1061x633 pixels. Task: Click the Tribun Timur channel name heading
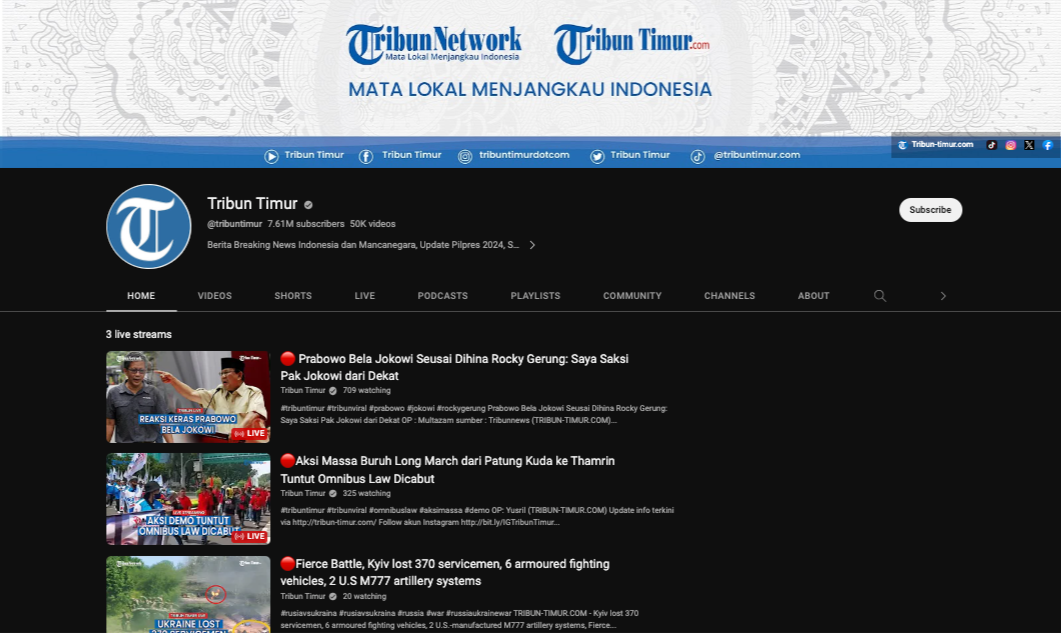click(252, 204)
